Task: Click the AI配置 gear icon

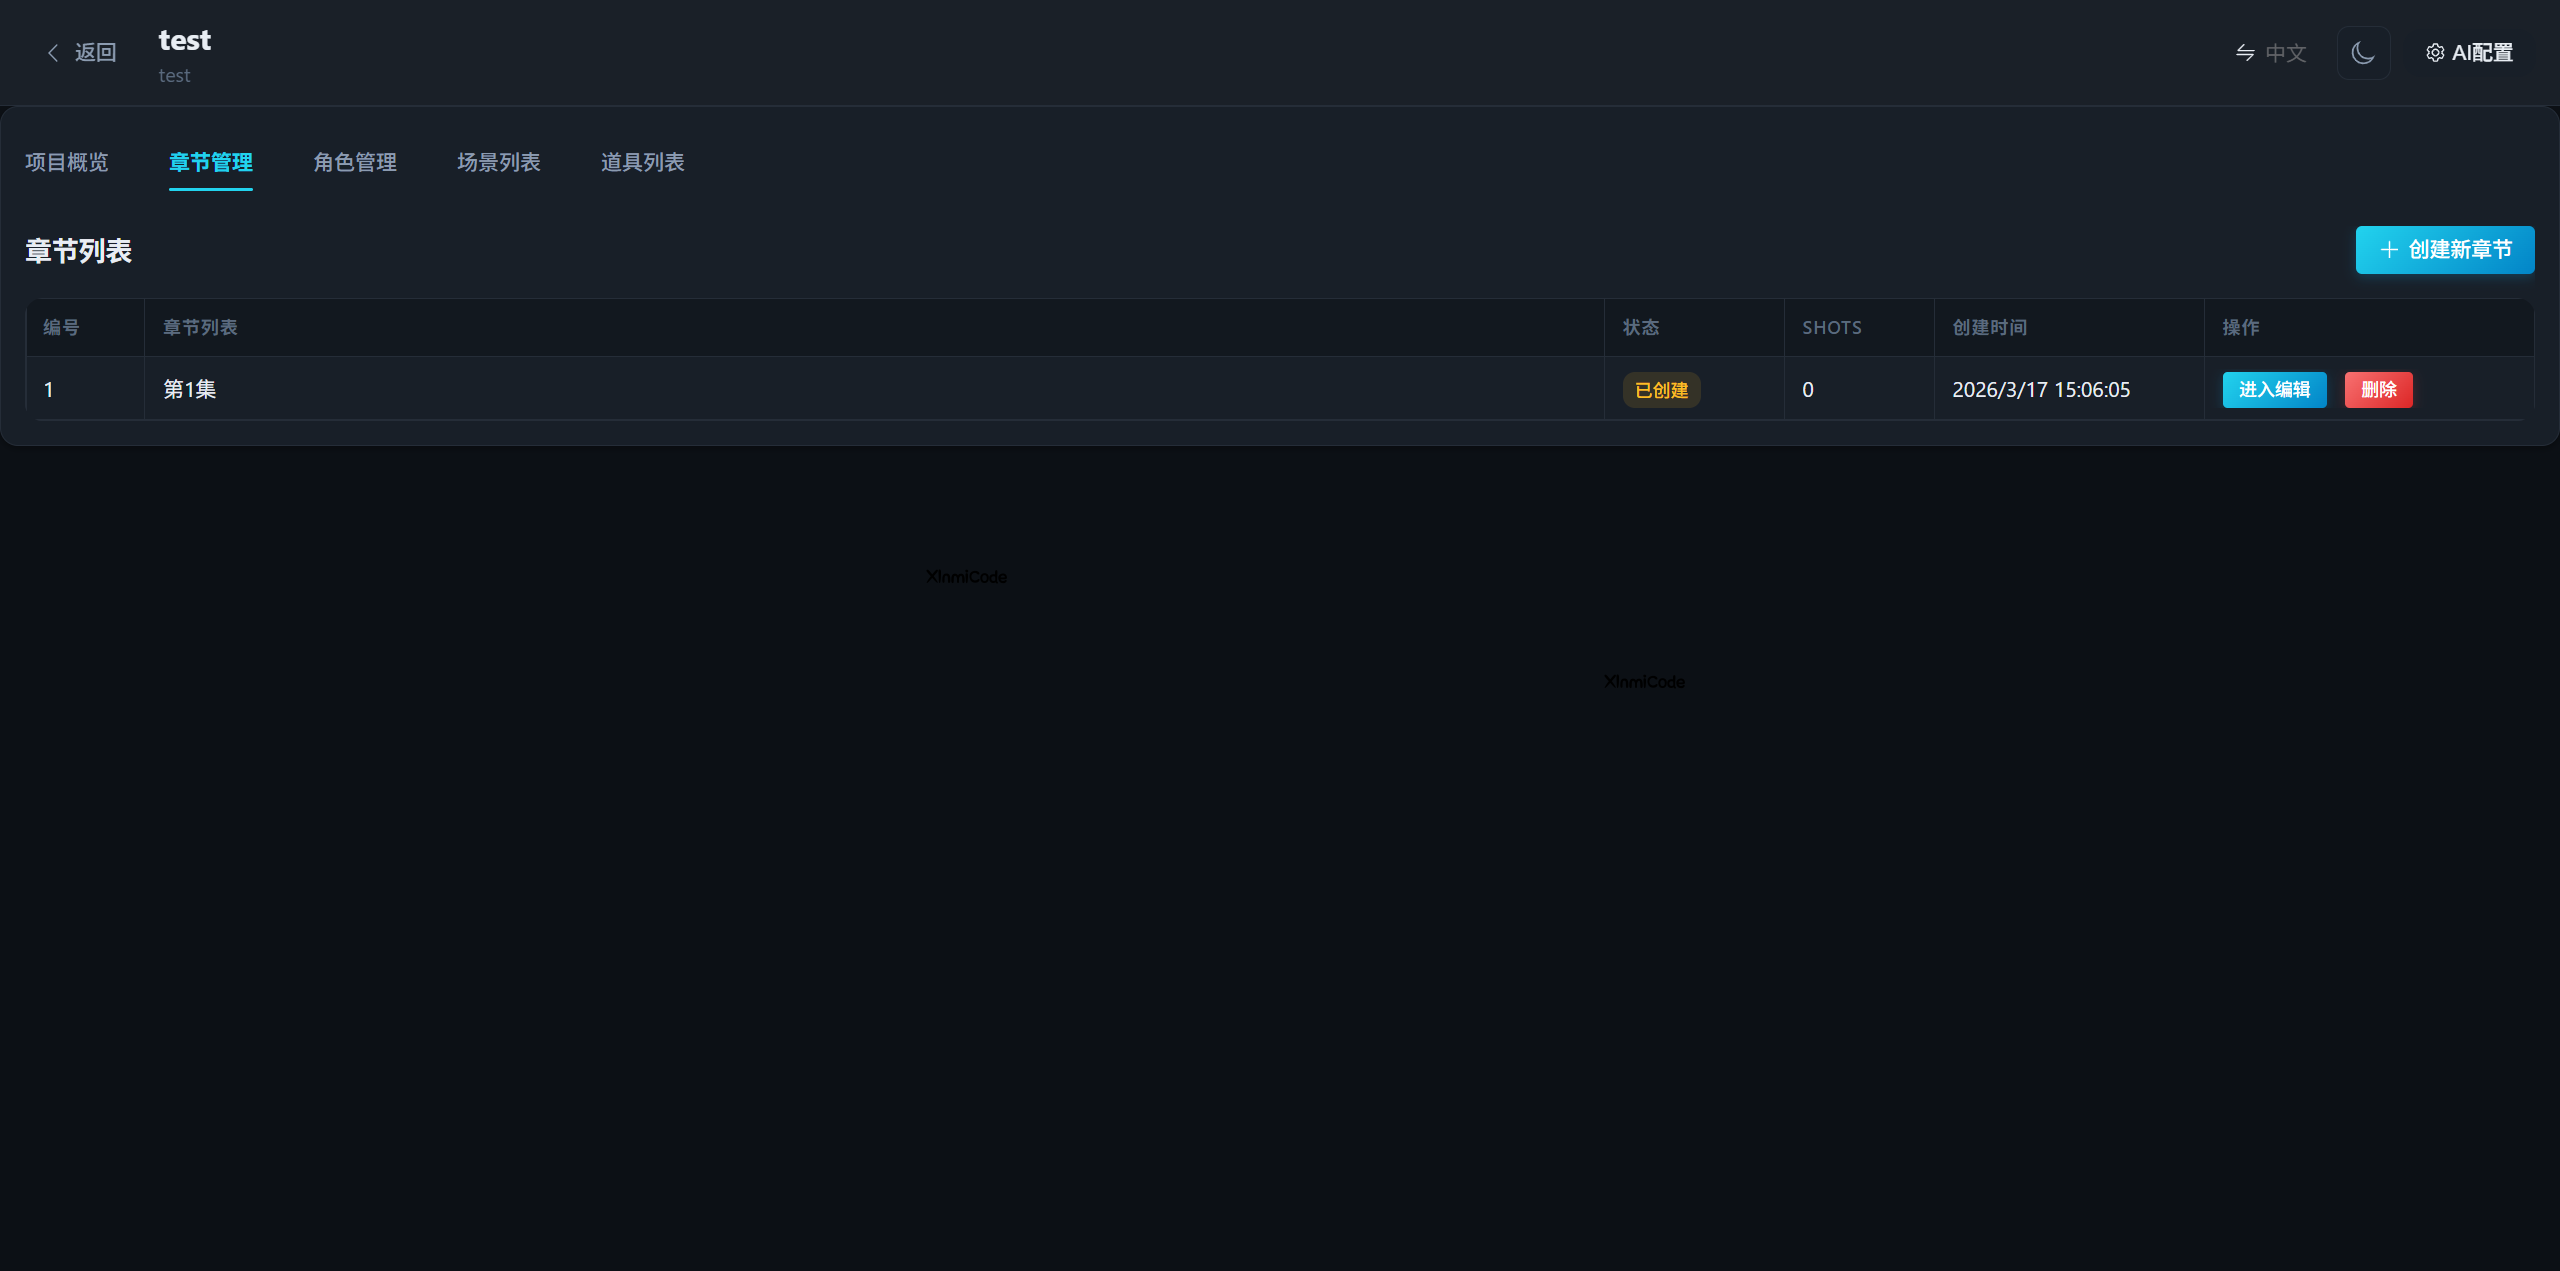Action: coord(2435,52)
